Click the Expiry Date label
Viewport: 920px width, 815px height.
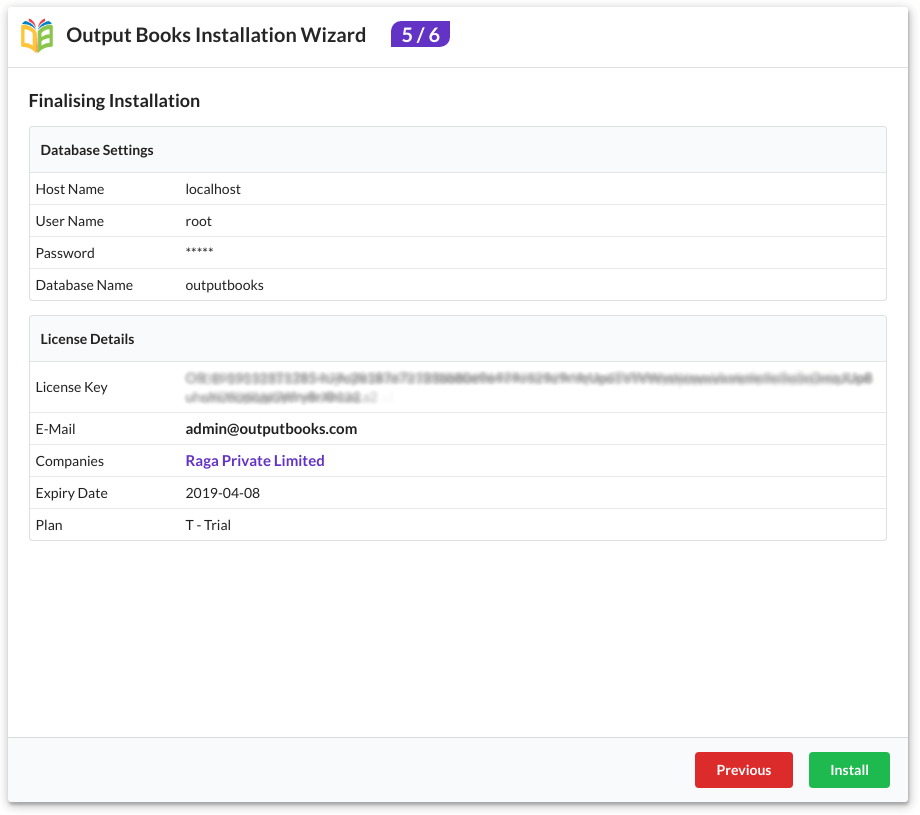tap(72, 493)
